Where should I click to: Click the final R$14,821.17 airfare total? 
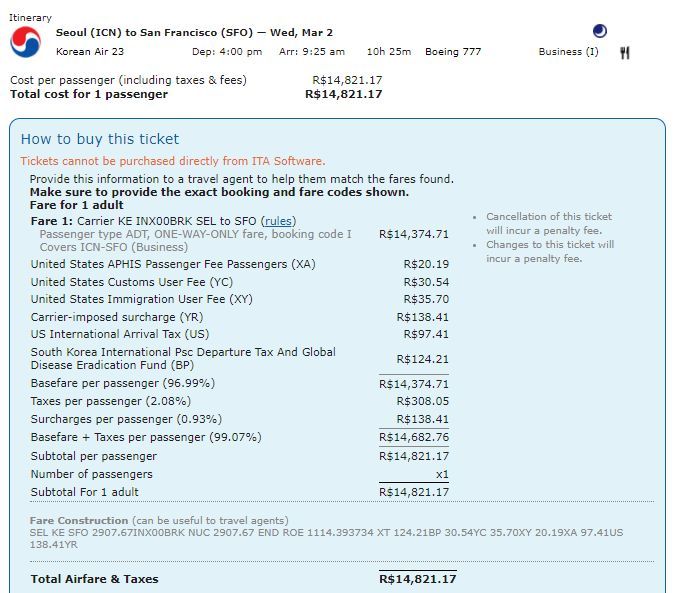point(418,579)
